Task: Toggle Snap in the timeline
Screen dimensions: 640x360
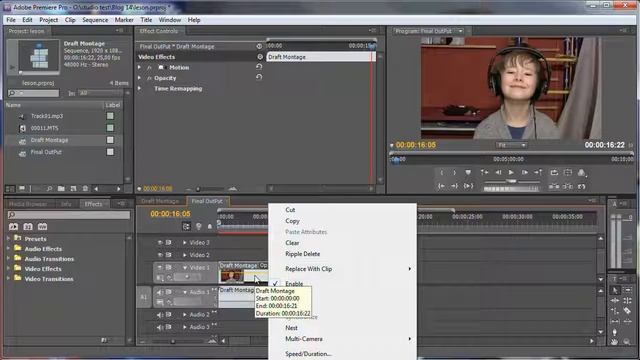Action: (x=186, y=226)
